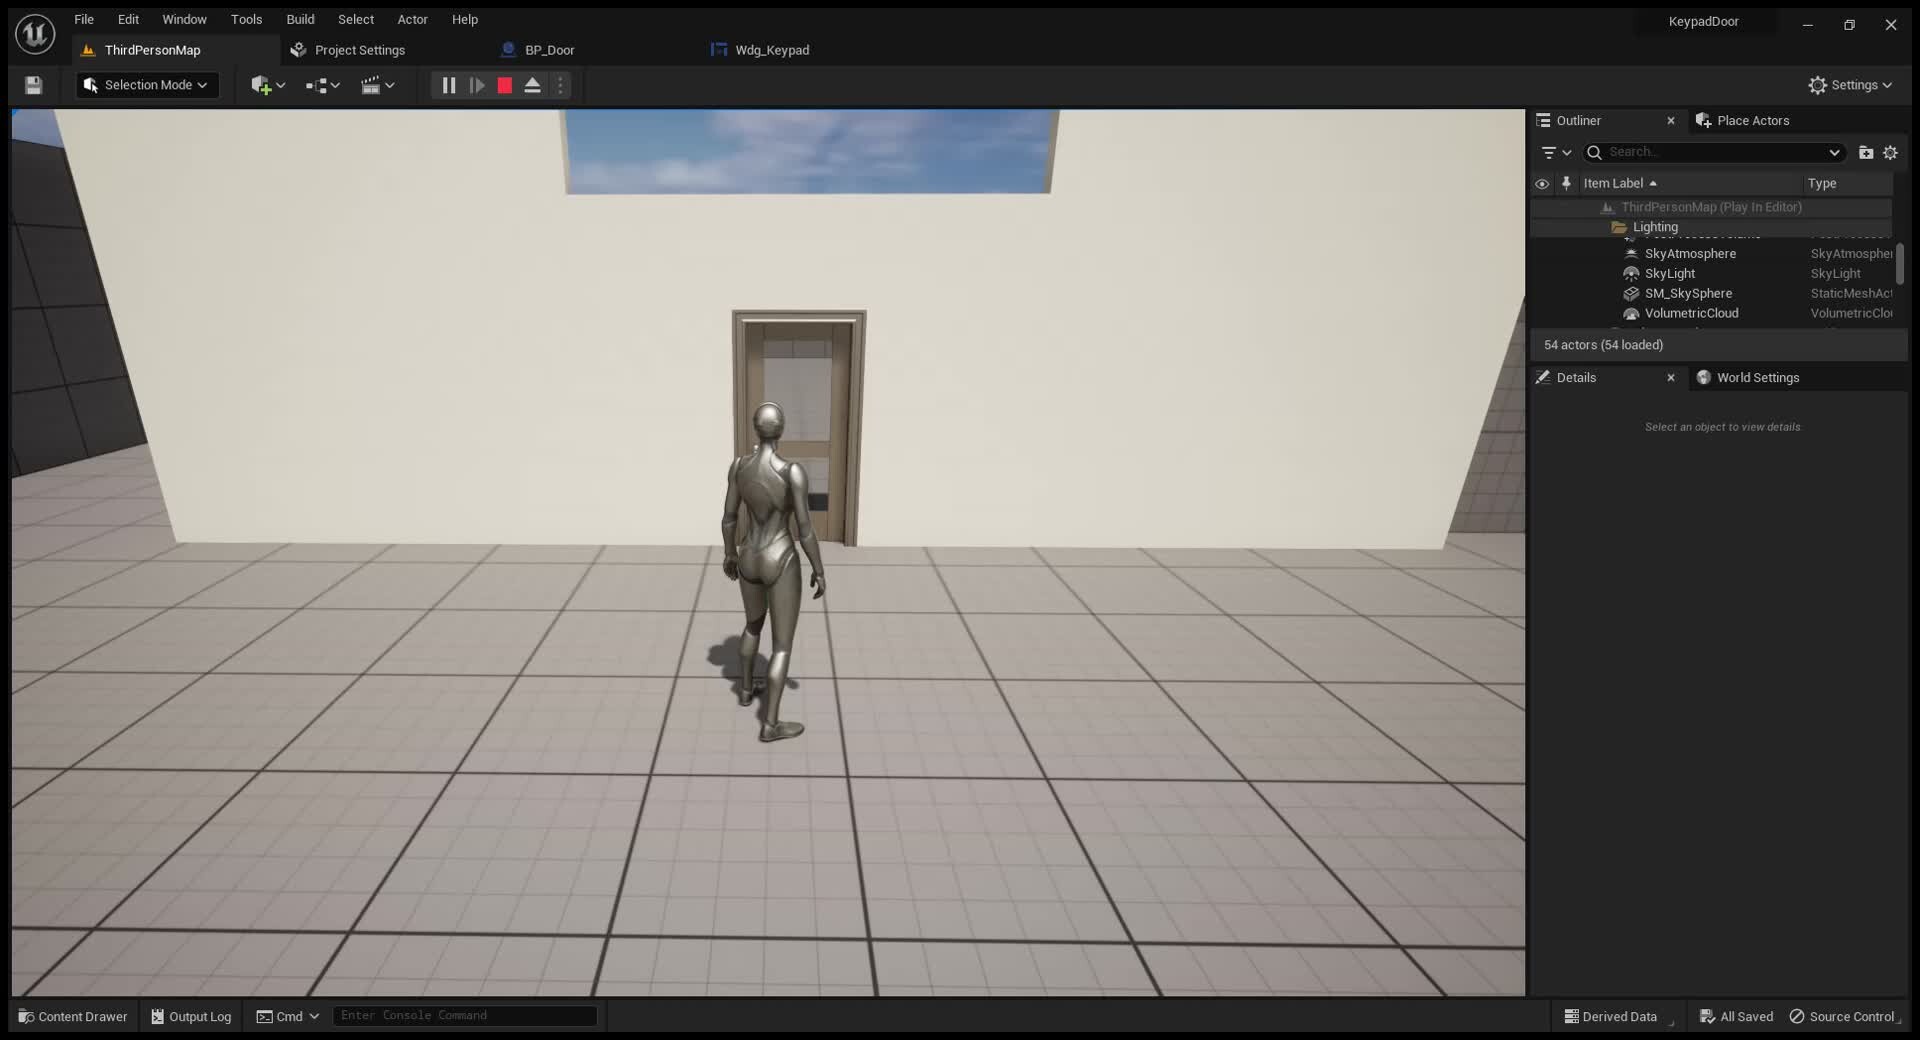Open the Build menu
The image size is (1920, 1040).
[299, 19]
